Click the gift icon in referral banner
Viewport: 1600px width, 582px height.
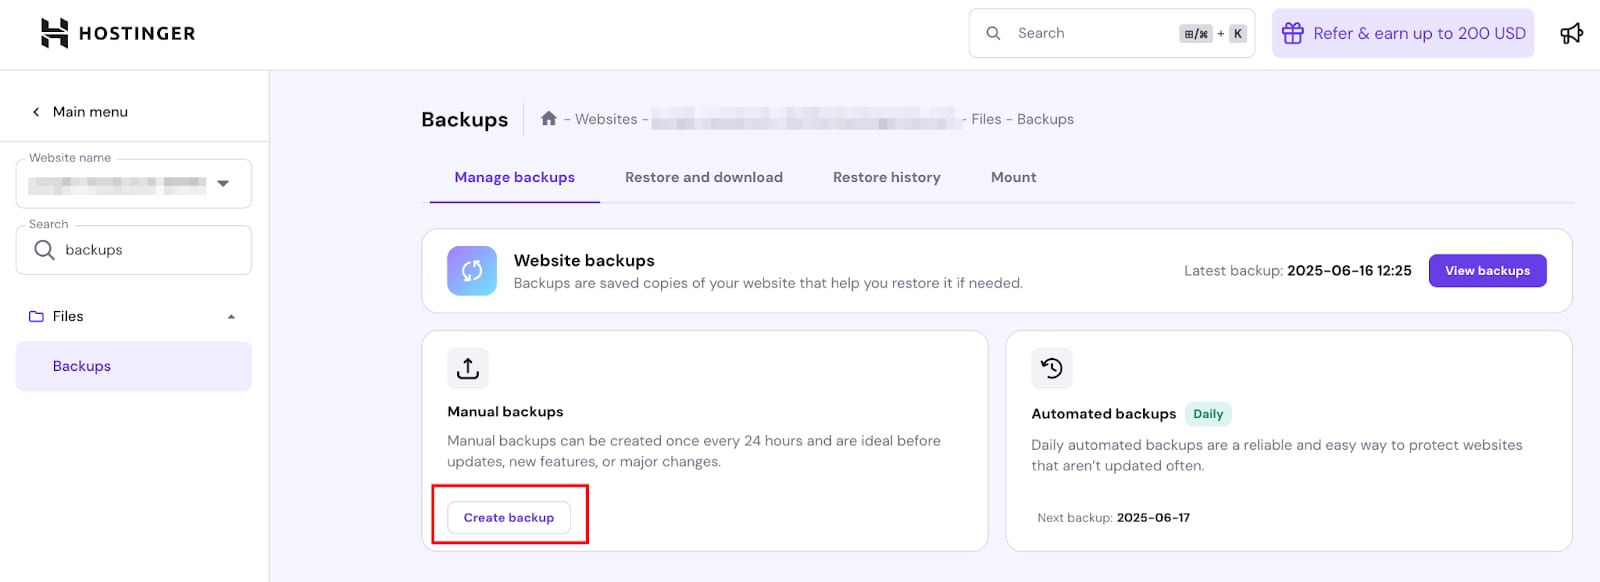[1292, 33]
